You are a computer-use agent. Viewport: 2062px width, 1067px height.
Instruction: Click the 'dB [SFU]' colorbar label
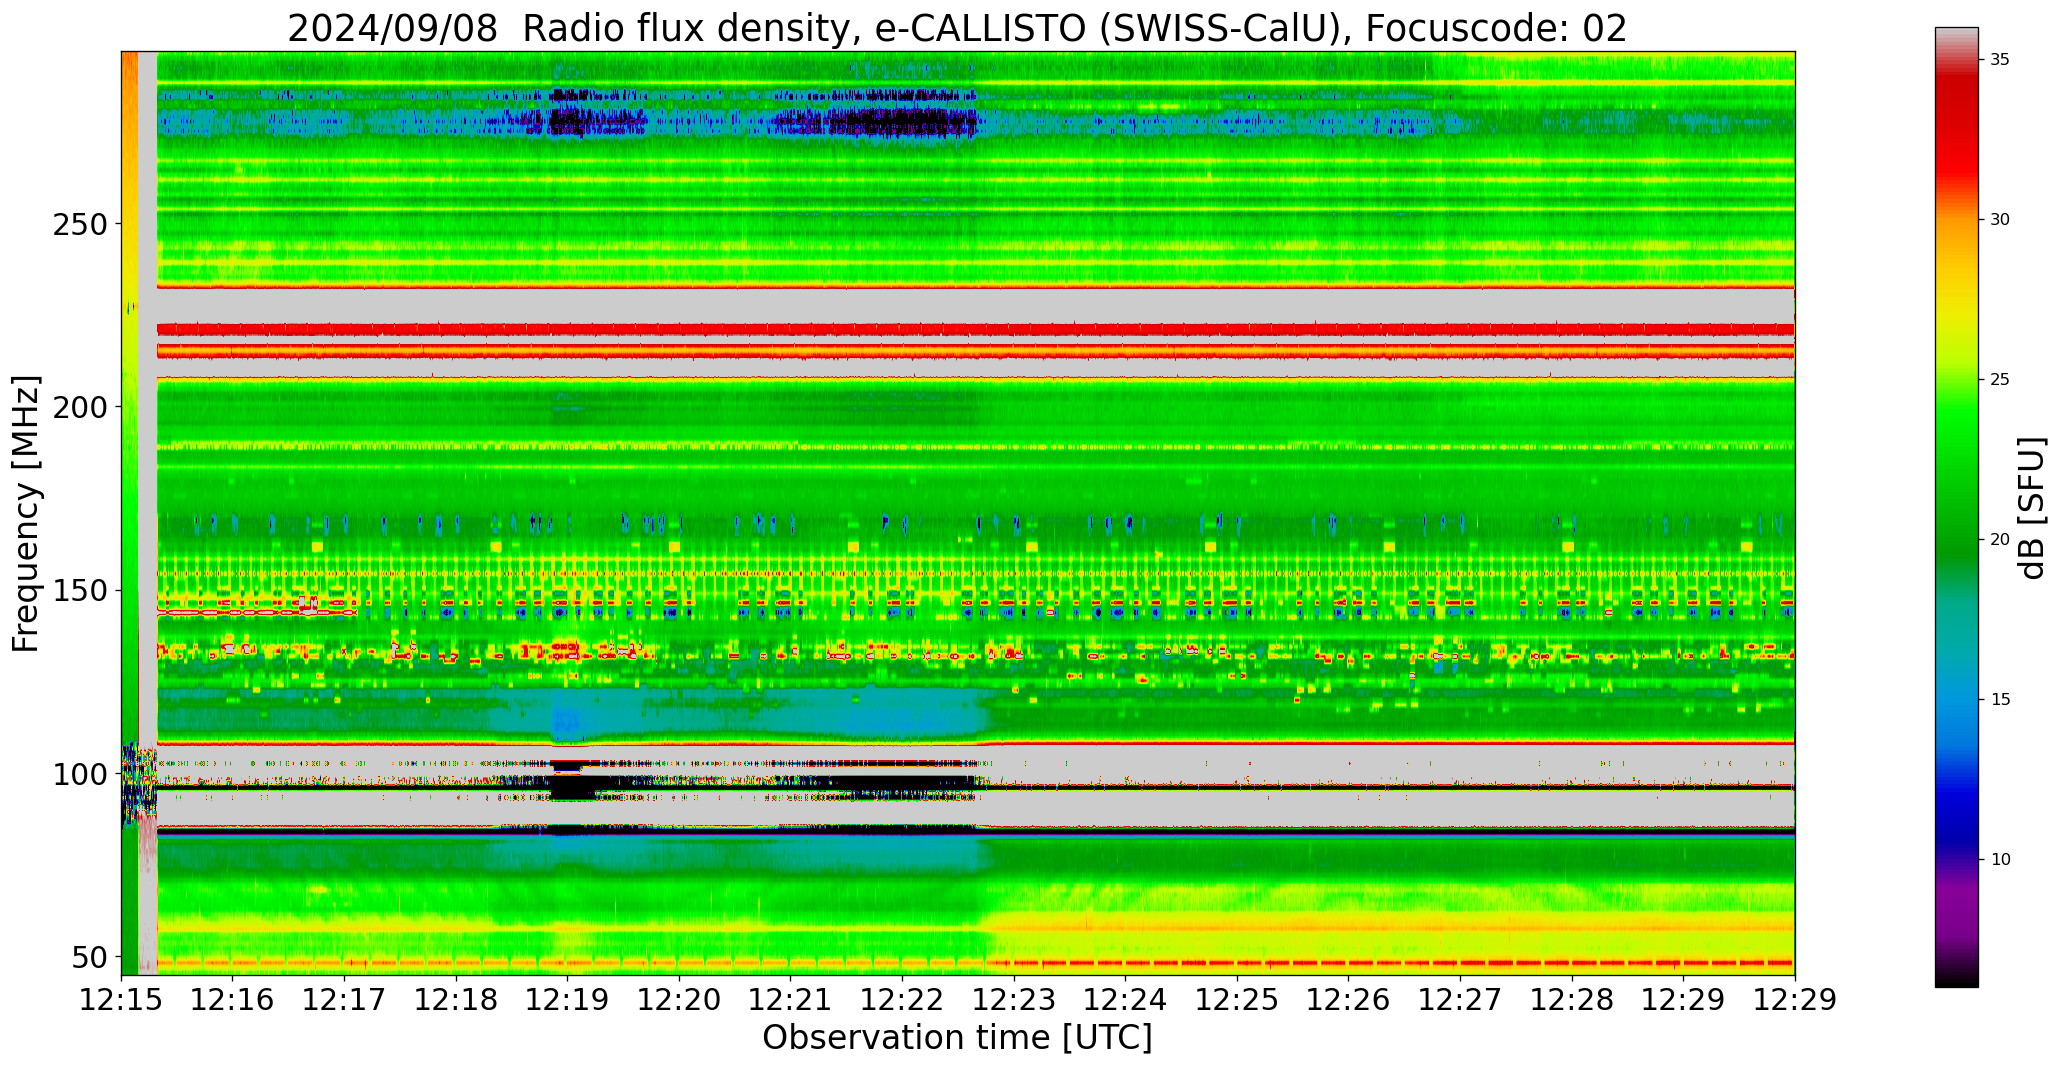pyautogui.click(x=2032, y=507)
